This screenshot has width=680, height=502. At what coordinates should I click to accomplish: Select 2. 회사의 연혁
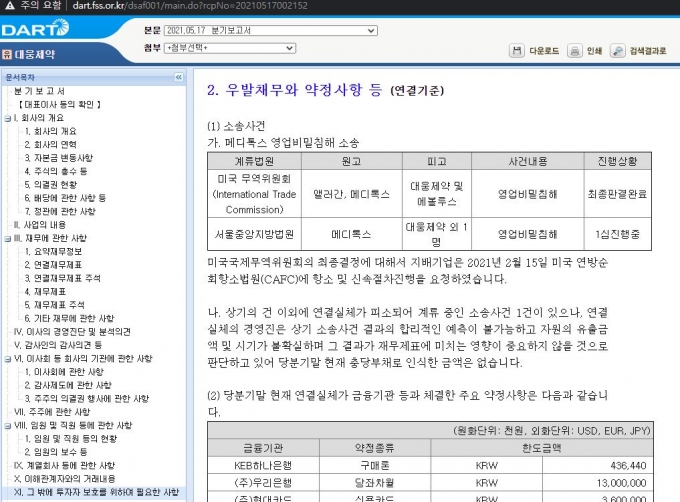[50, 144]
